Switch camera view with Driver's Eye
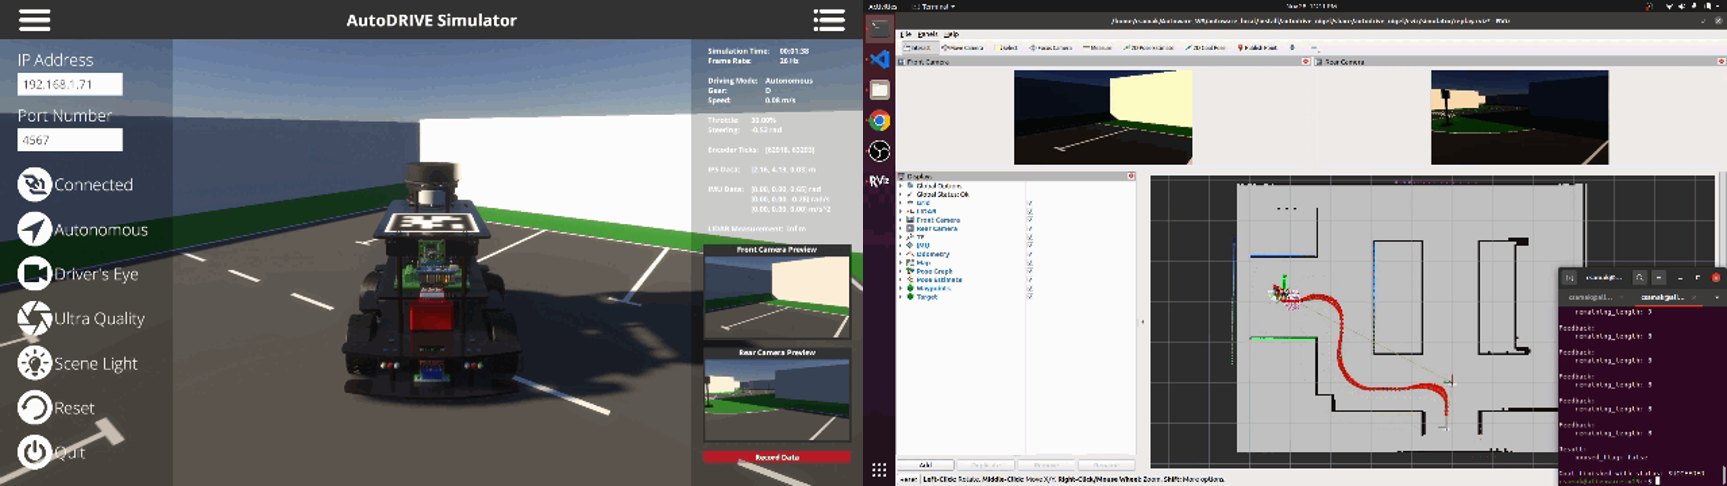The width and height of the screenshot is (1727, 486). point(34,274)
